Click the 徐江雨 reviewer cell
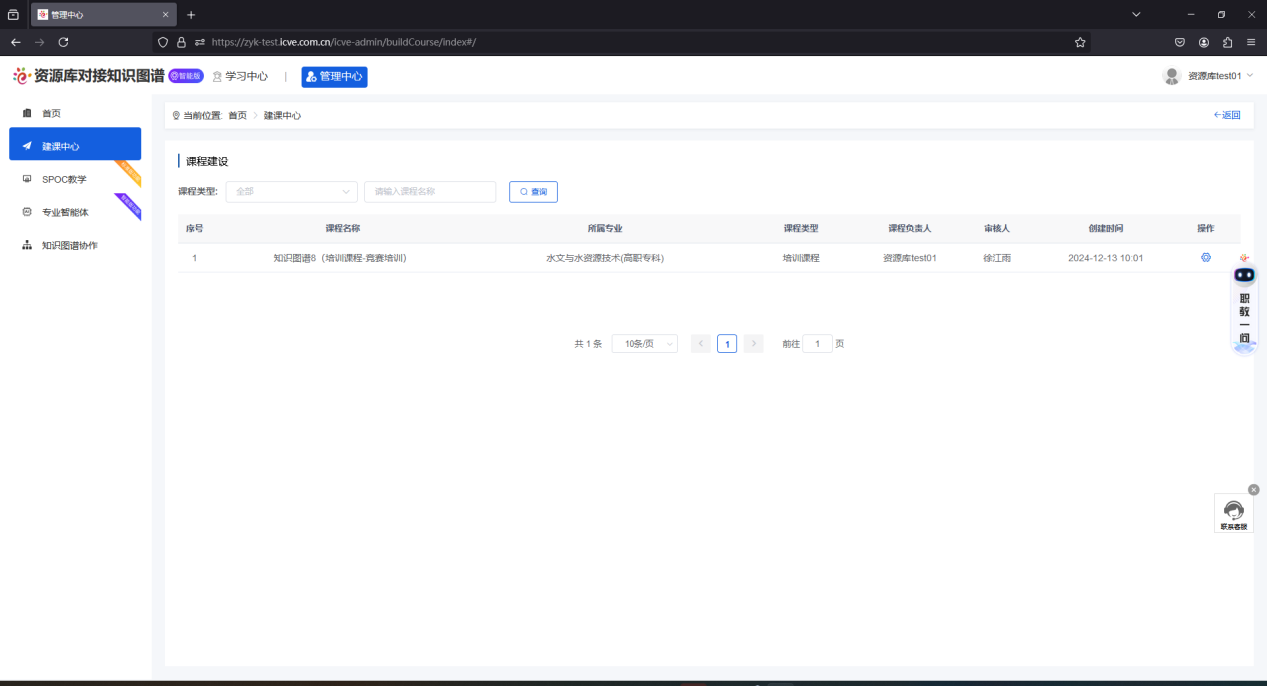Screen dimensions: 1267x686 [x=997, y=258]
